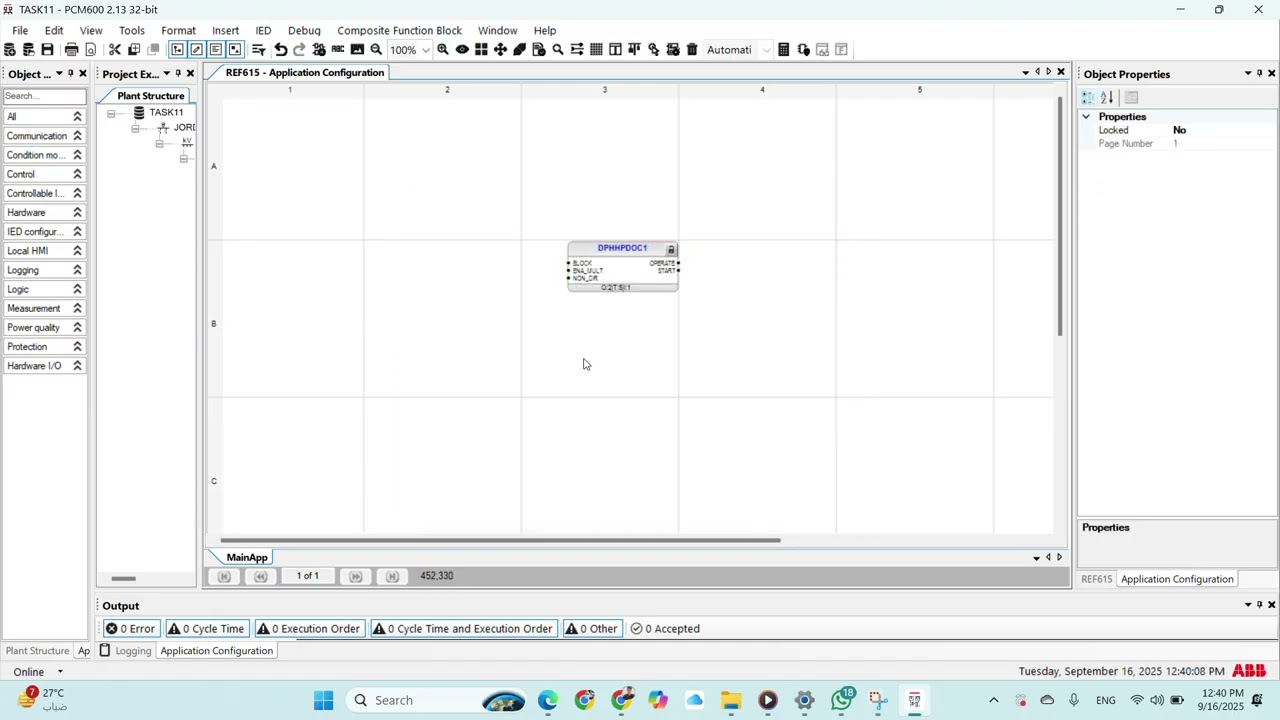Screen dimensions: 1280x720
Task: Expand the Communication category
Action: click(77, 136)
